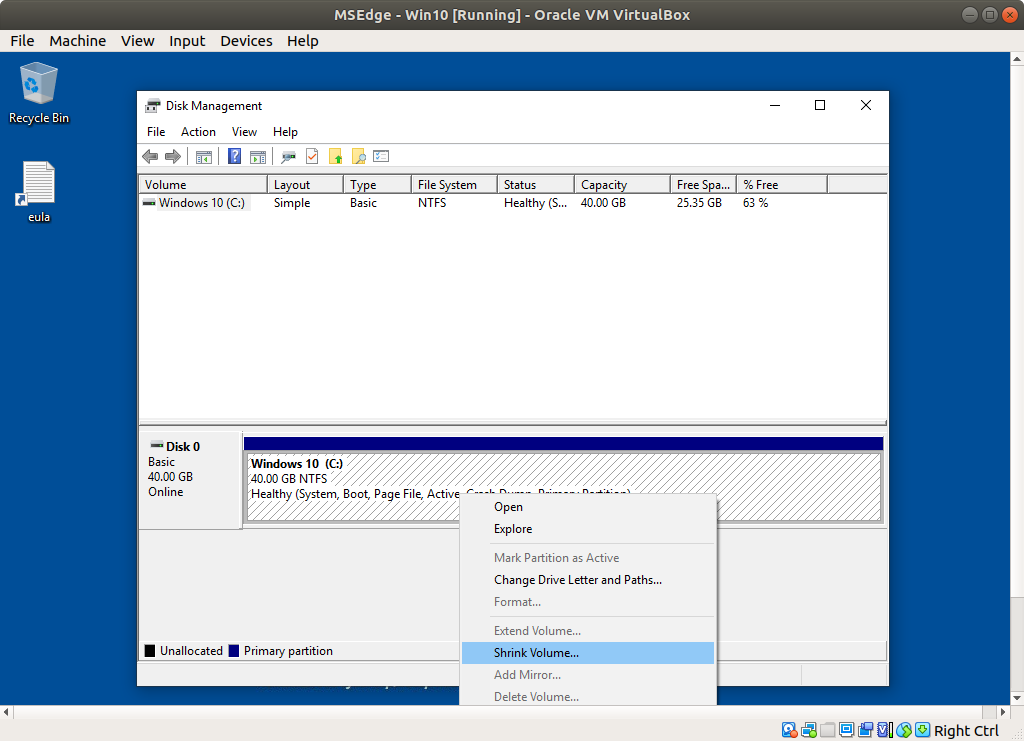Sort by the Status column header

[x=536, y=185]
